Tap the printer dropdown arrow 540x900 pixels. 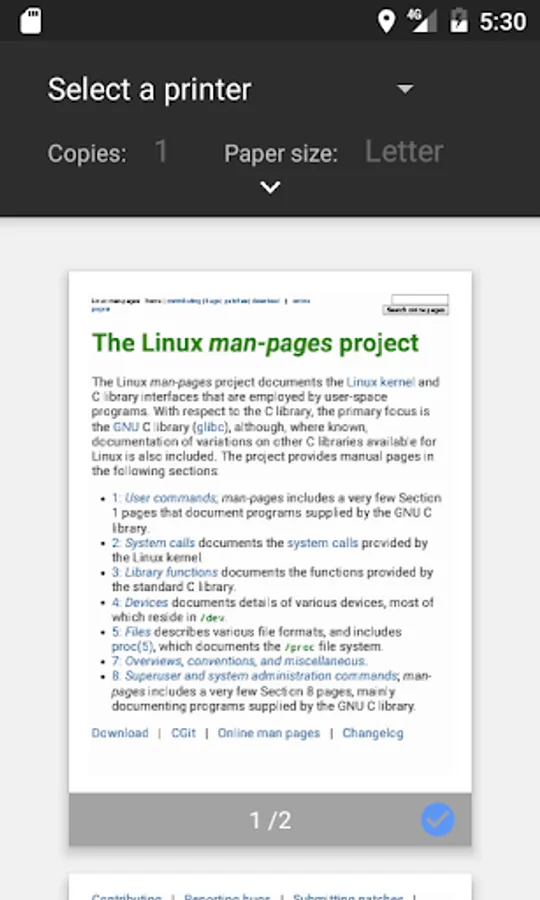pos(405,89)
